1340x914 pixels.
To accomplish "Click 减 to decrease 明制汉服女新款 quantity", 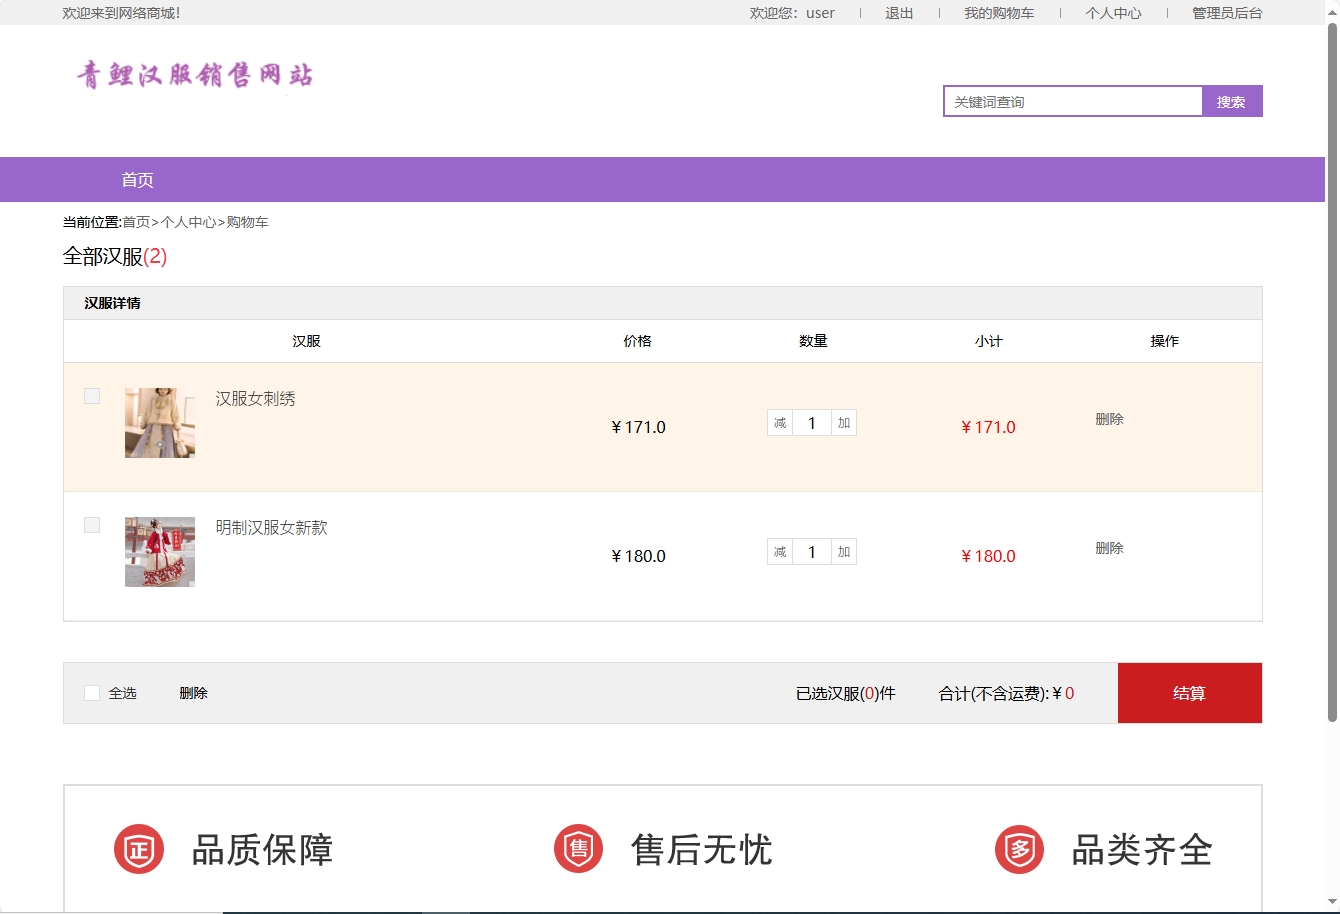I will pos(779,551).
